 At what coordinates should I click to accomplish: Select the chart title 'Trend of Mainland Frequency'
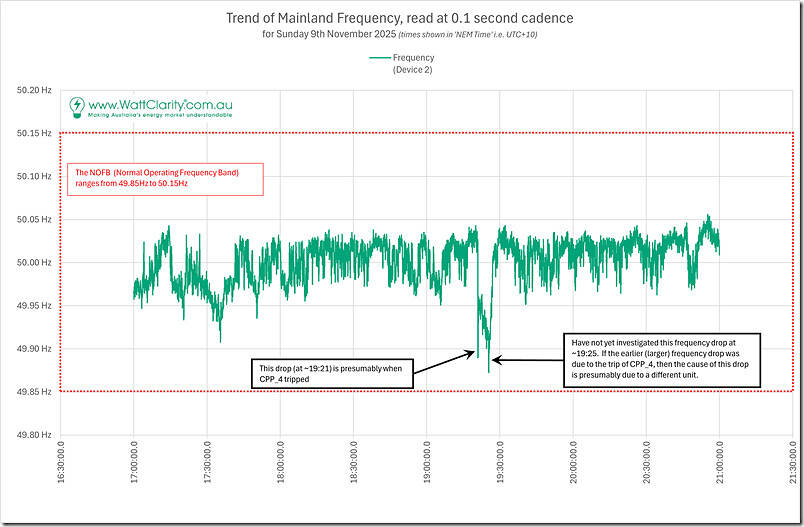point(401,17)
